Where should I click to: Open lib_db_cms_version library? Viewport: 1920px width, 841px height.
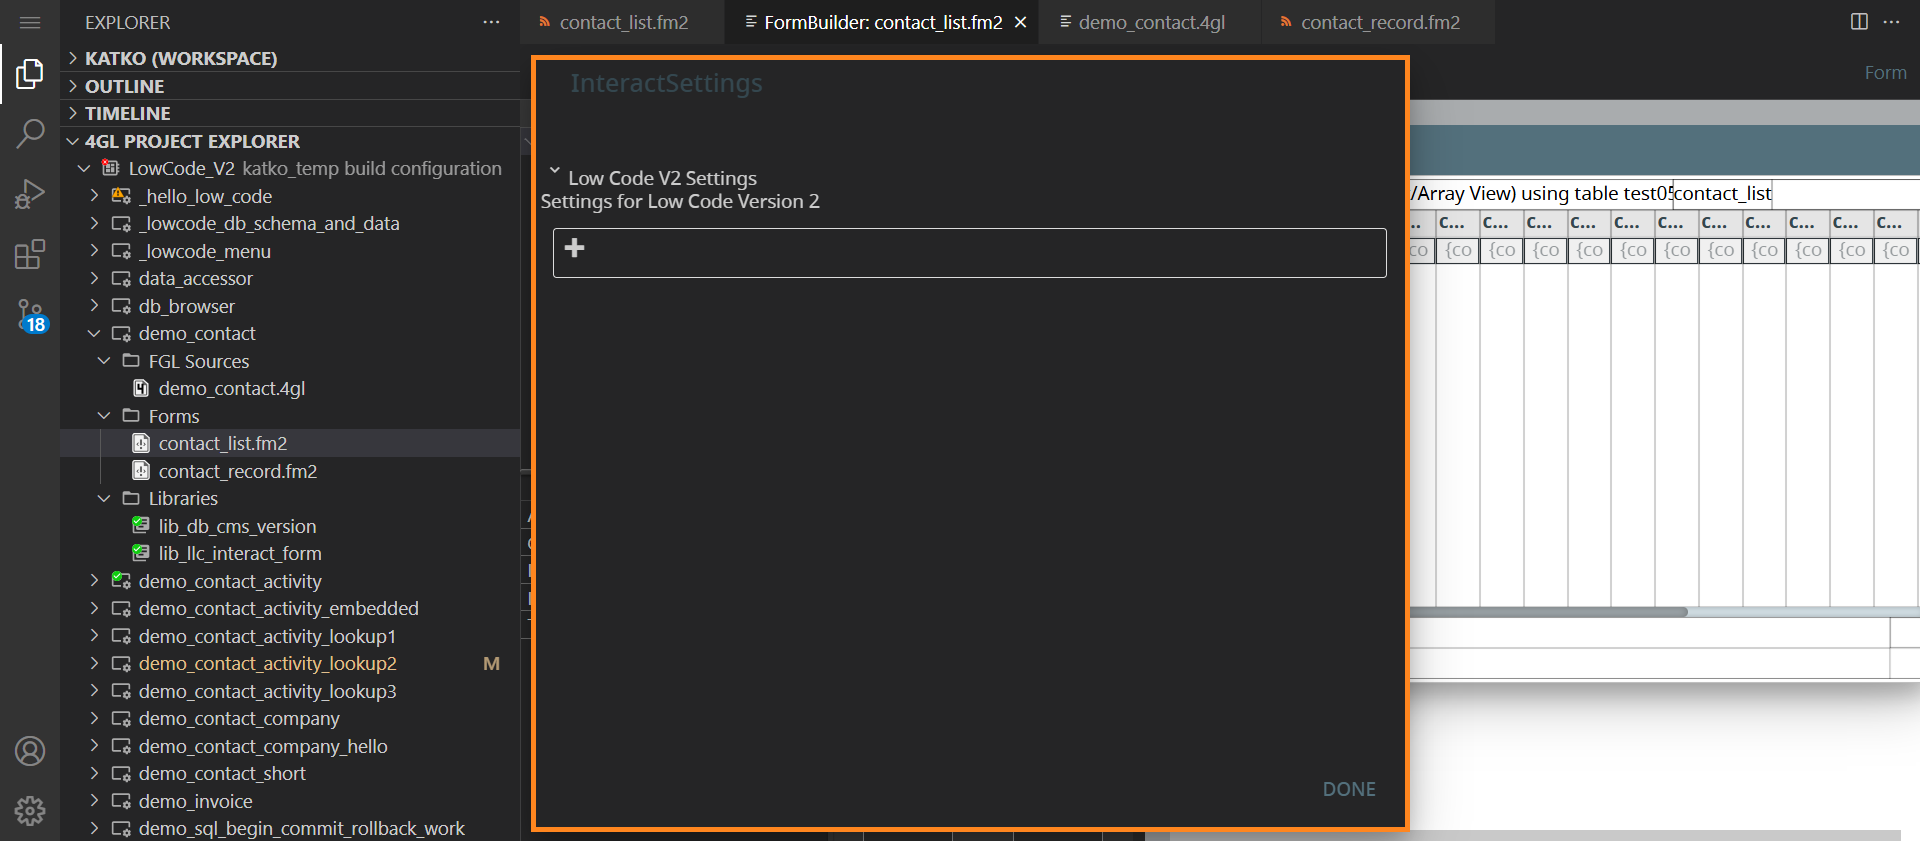[237, 526]
